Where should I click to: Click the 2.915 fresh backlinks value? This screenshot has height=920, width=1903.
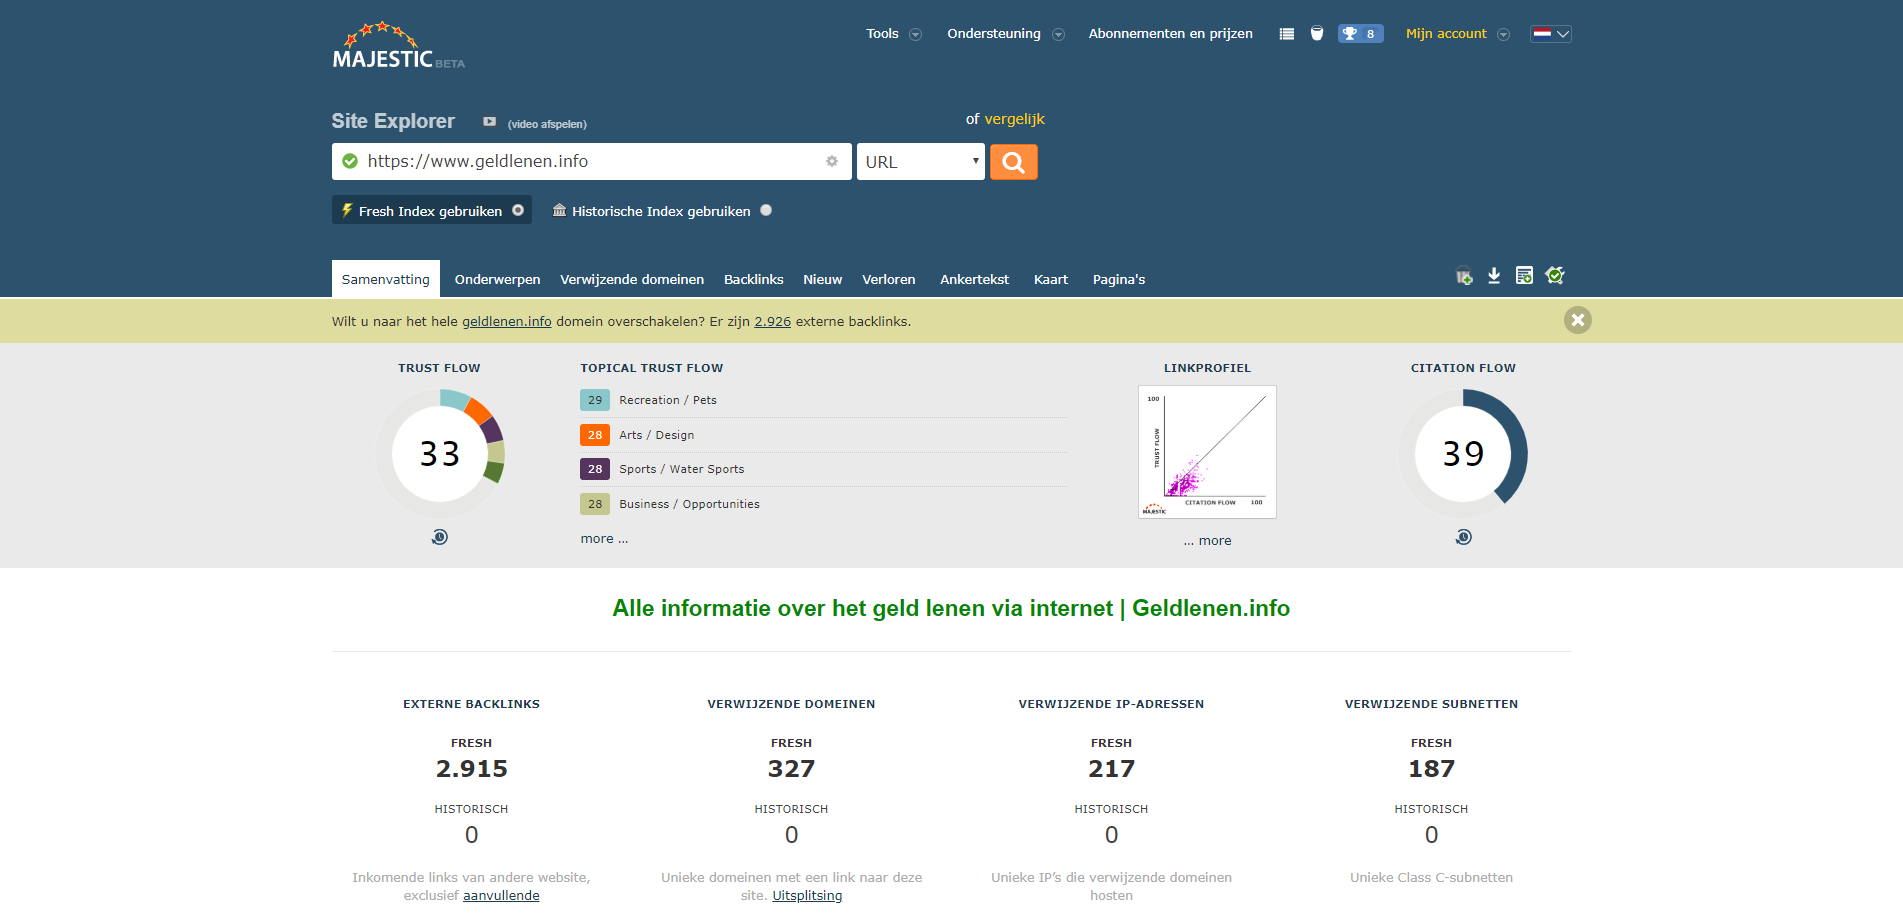tap(472, 769)
